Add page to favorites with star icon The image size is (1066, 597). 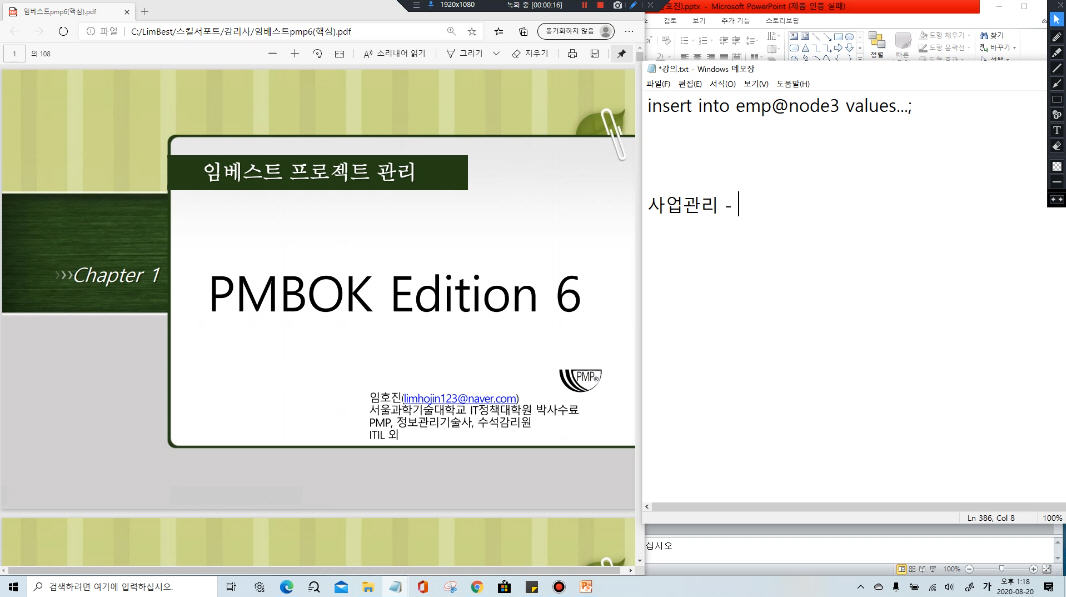[472, 31]
